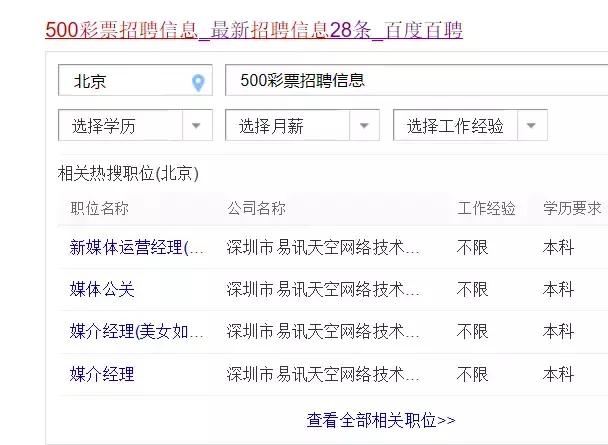The height and width of the screenshot is (445, 608).
Task: Click 不限 in the 媒体公关 row
Action: point(472,290)
